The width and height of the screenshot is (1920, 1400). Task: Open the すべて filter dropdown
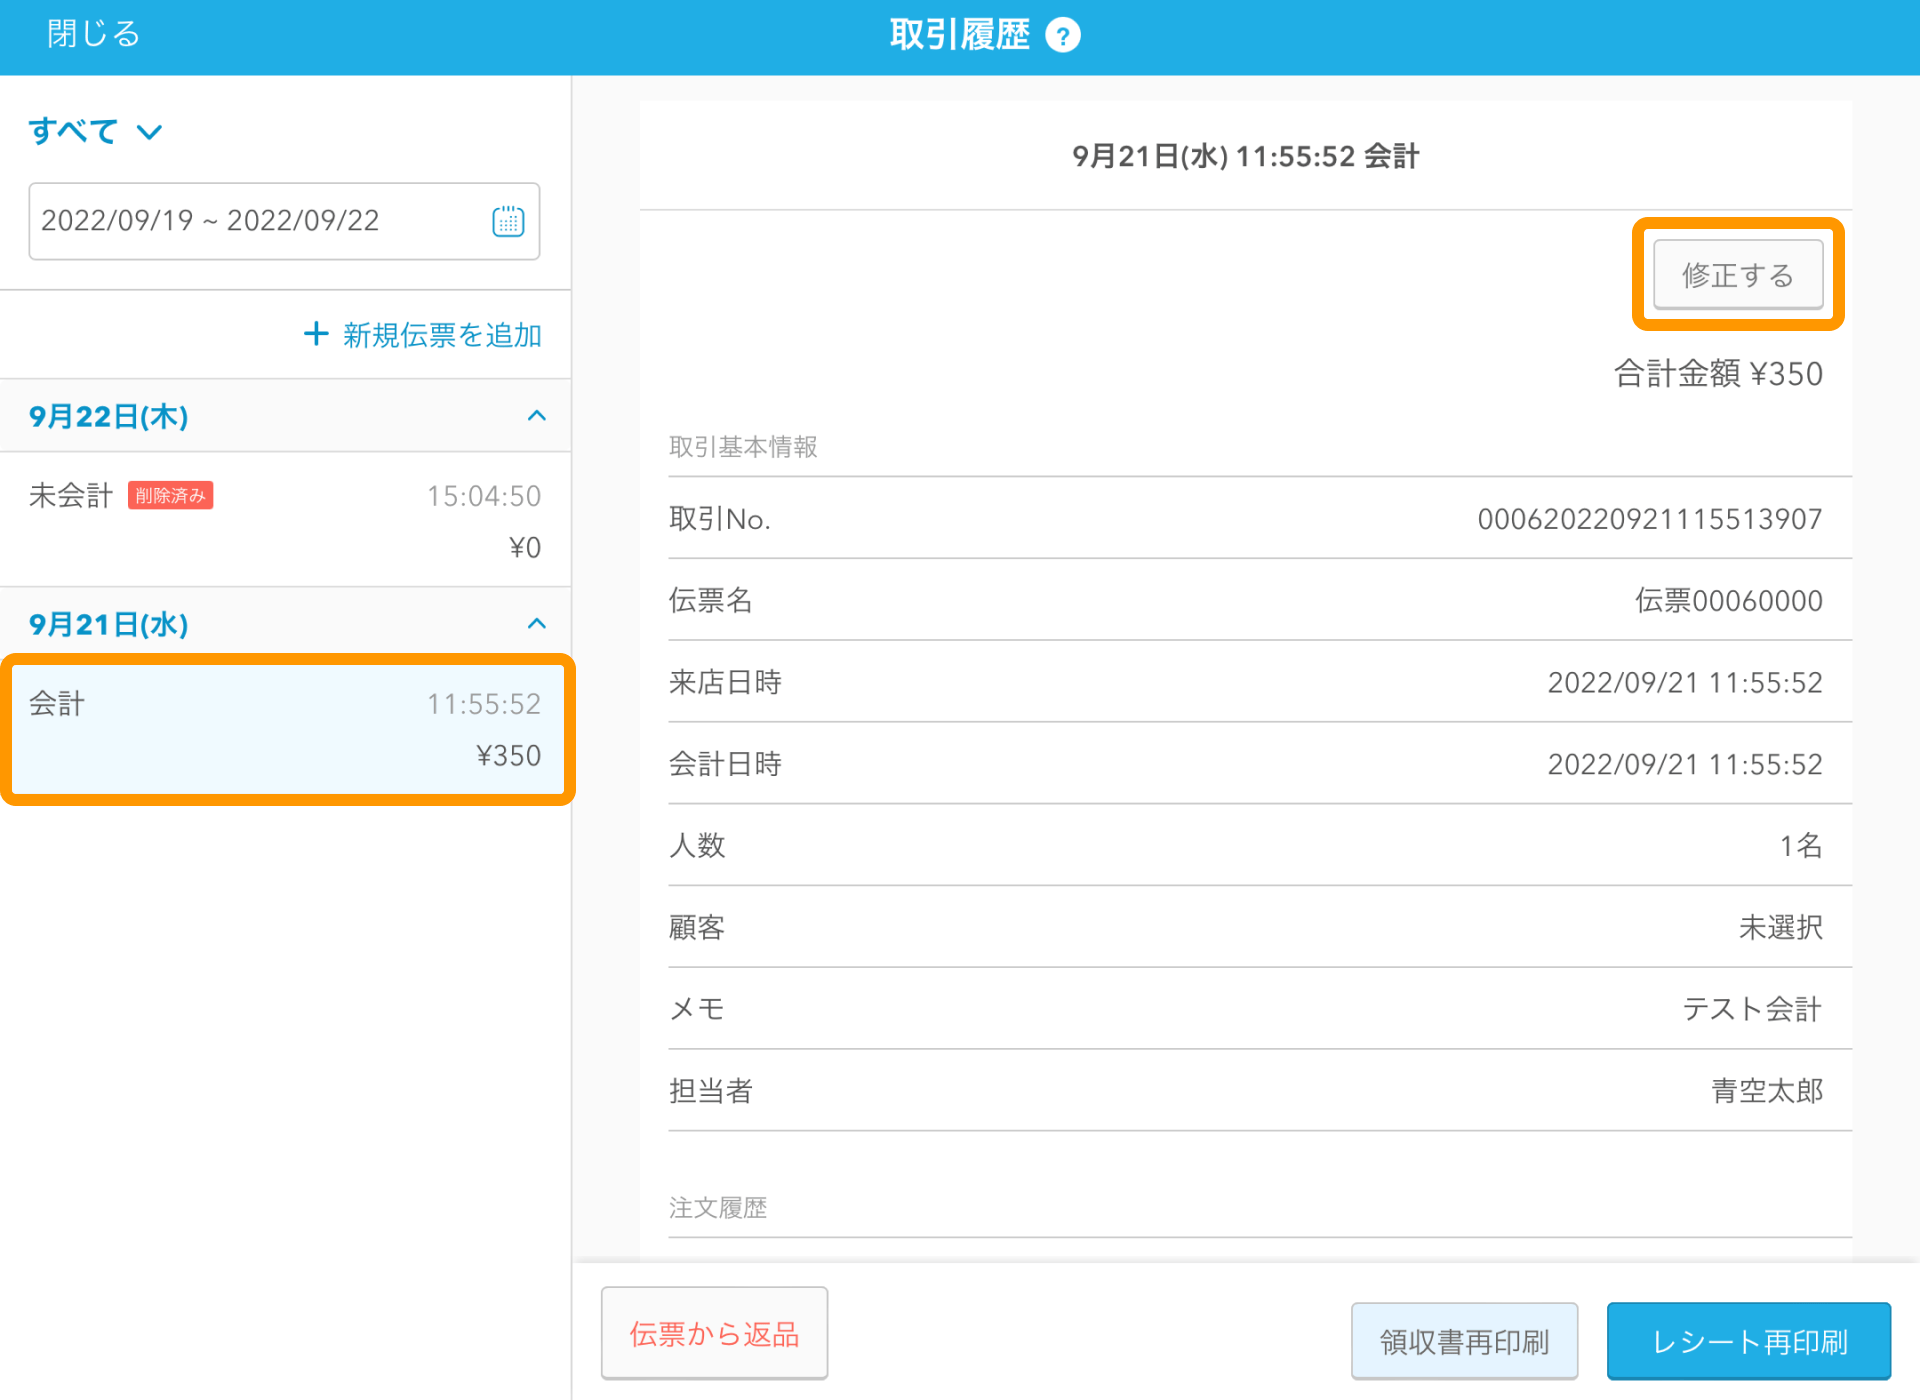[95, 131]
